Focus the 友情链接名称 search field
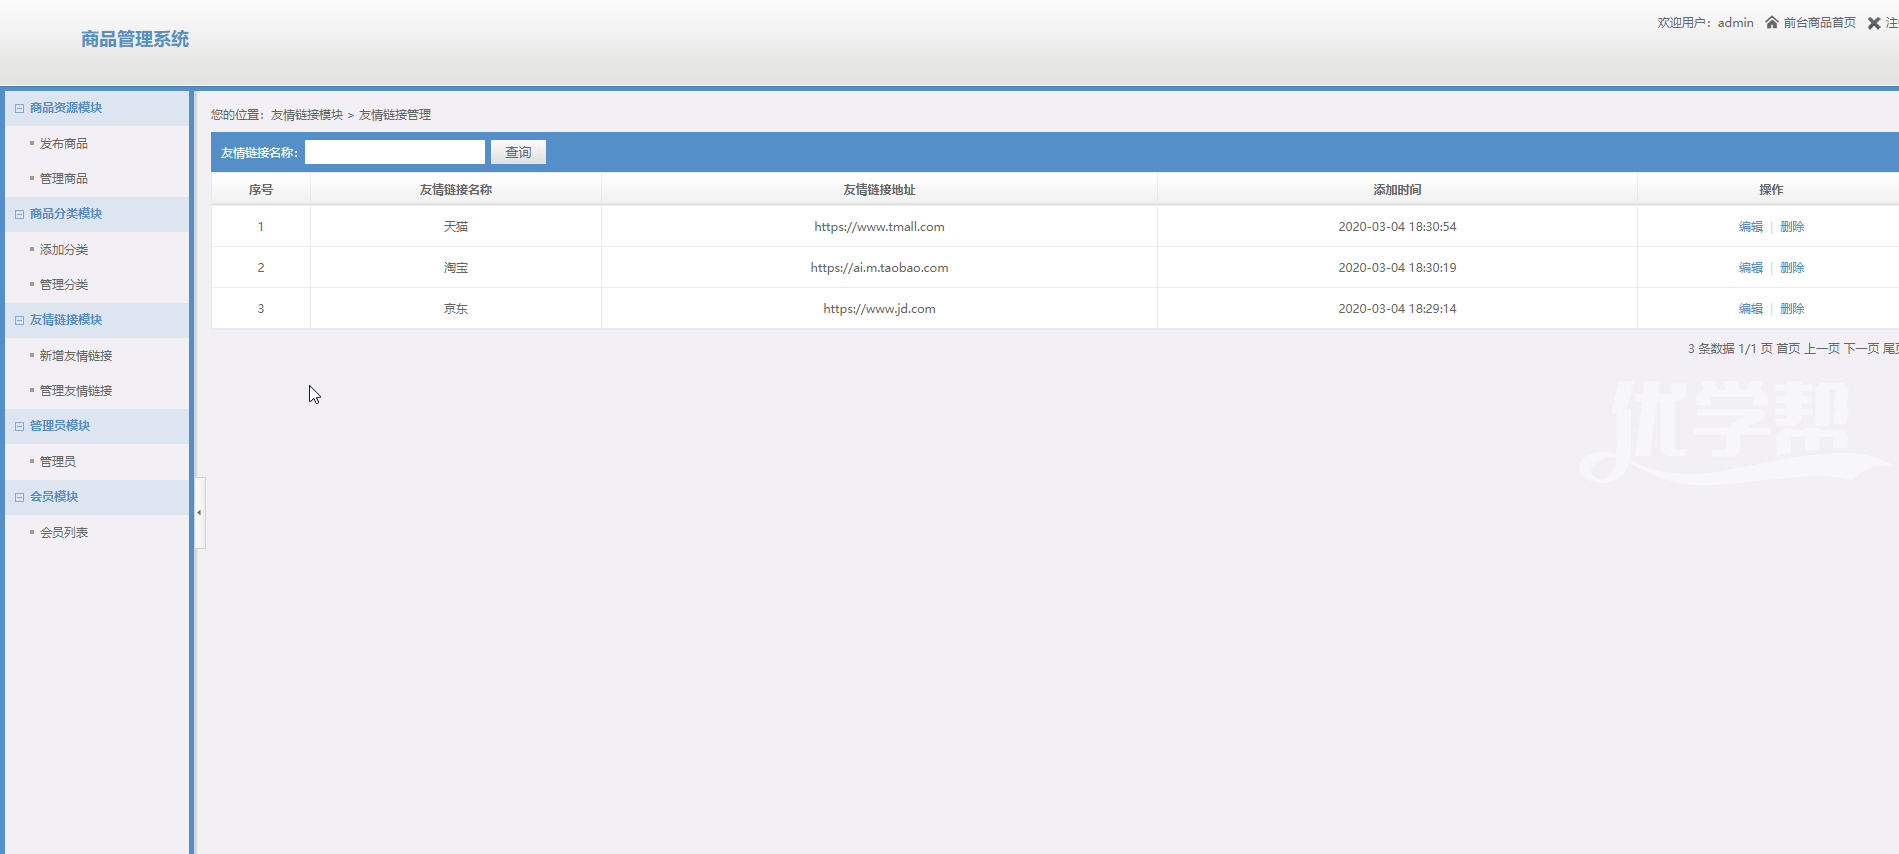This screenshot has height=854, width=1899. (395, 152)
